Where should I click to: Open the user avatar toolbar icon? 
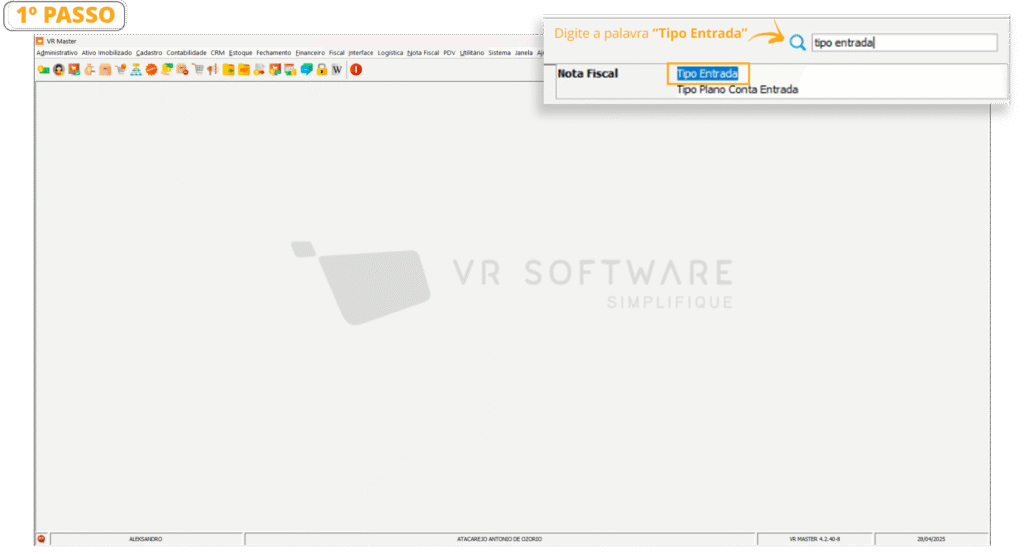[x=59, y=70]
